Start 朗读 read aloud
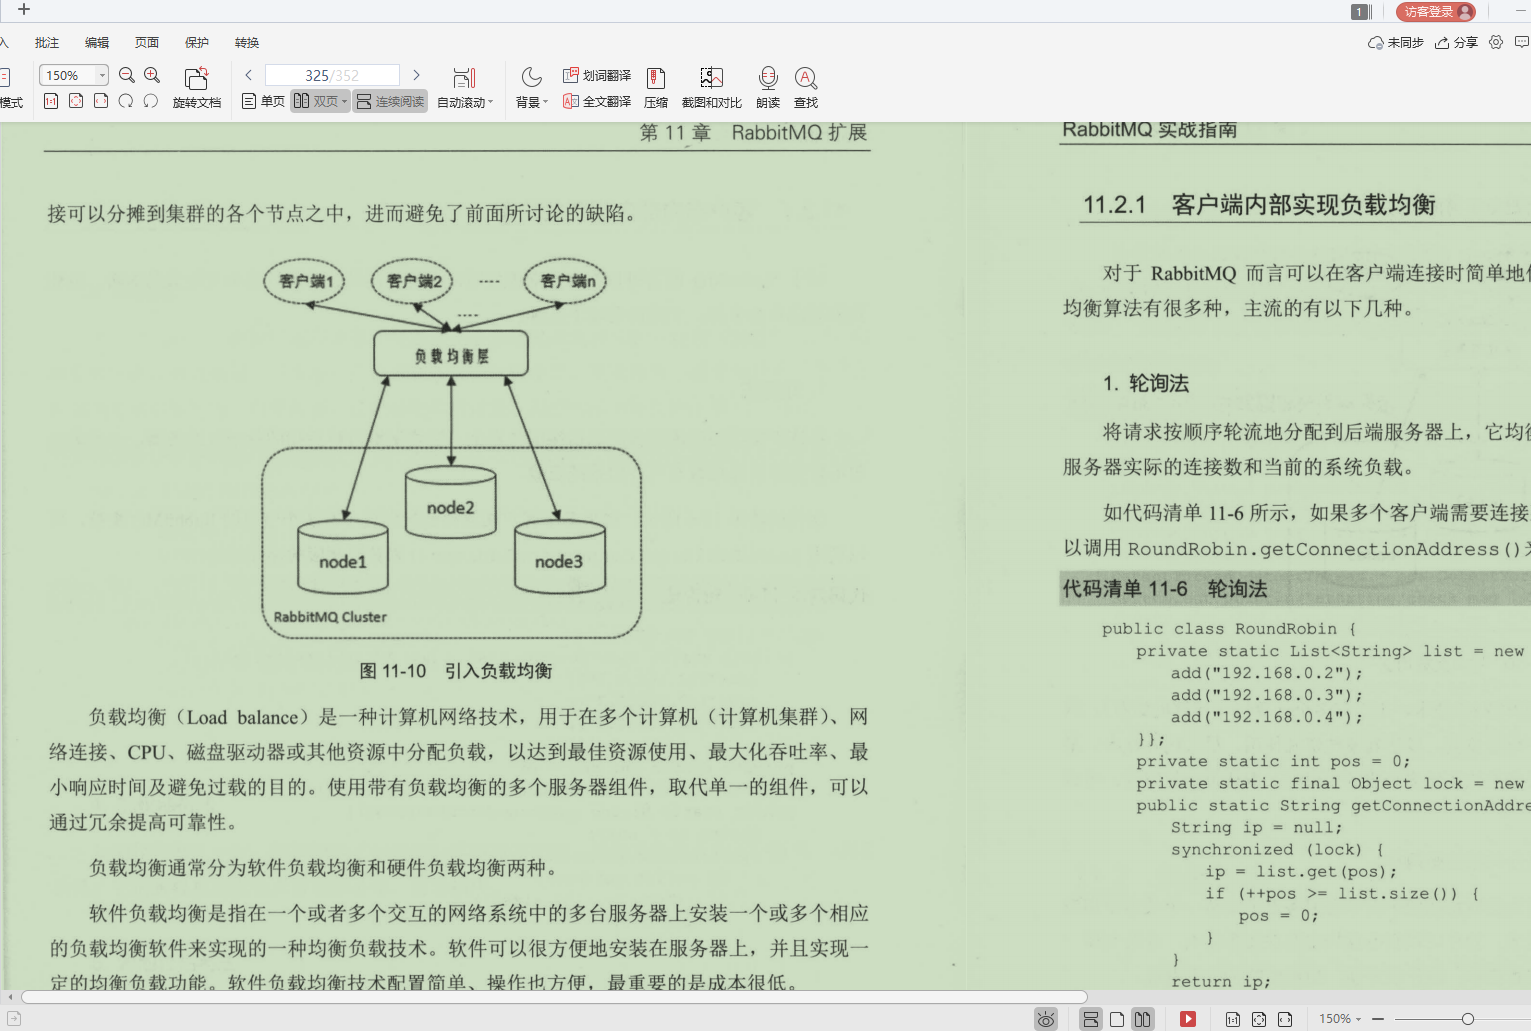 (768, 88)
